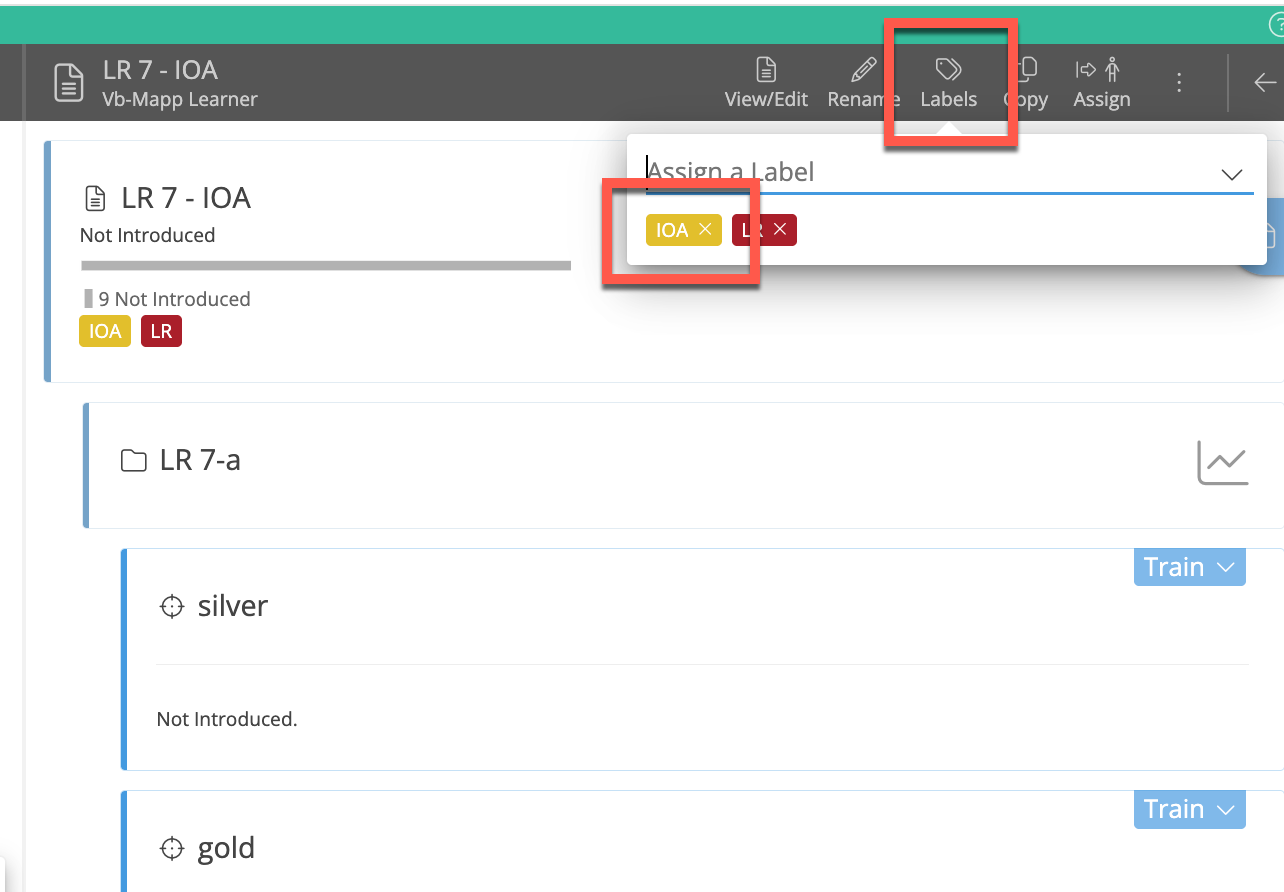The width and height of the screenshot is (1284, 892).
Task: Click the progress bar under LR 7 - IOA
Action: pyautogui.click(x=325, y=265)
